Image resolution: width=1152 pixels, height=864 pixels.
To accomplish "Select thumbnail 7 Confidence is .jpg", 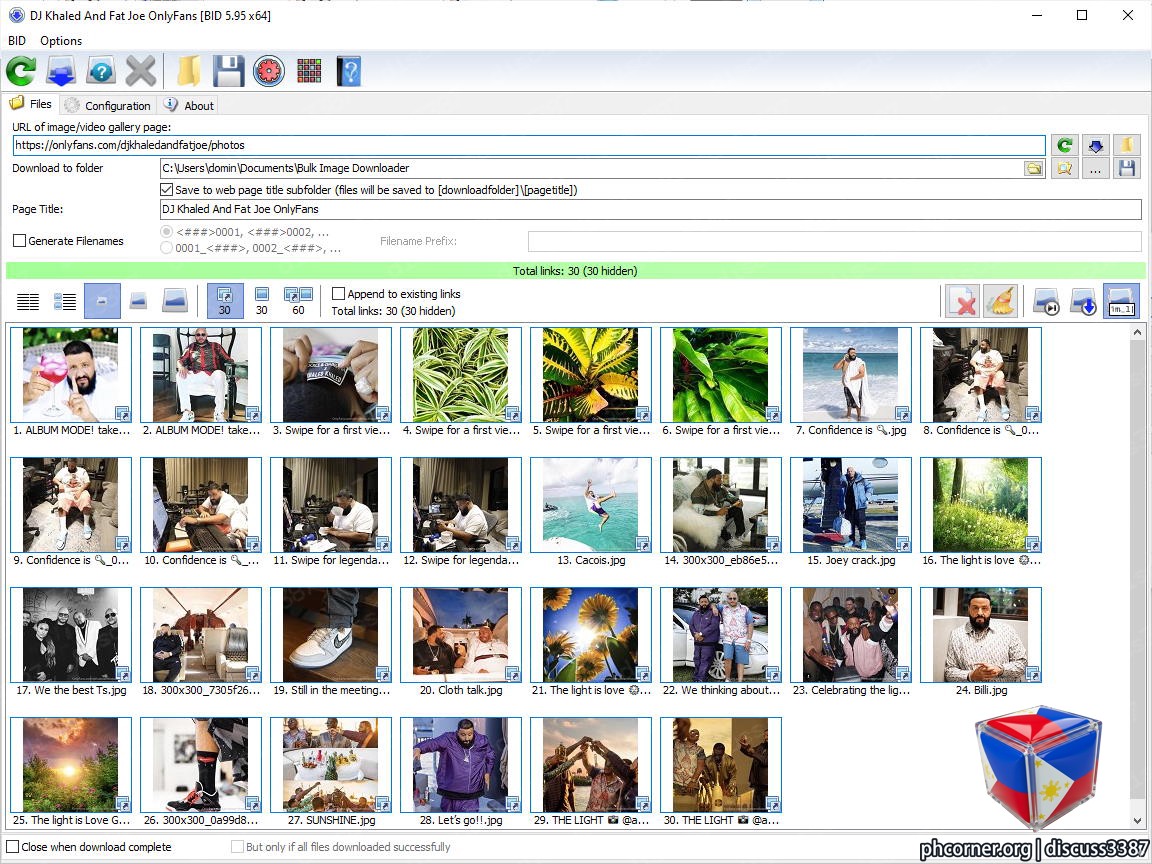I will click(x=851, y=375).
